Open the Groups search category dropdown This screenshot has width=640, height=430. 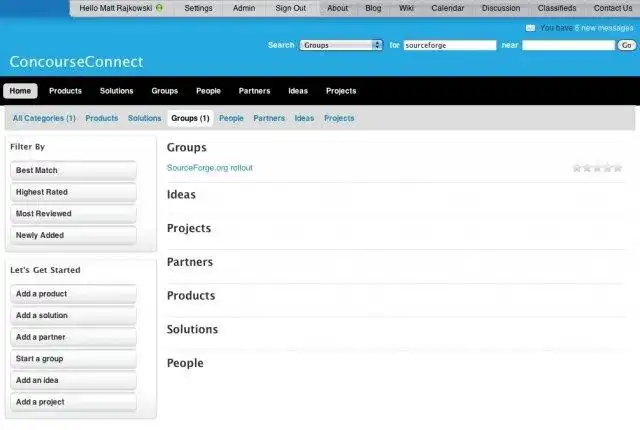tap(341, 45)
